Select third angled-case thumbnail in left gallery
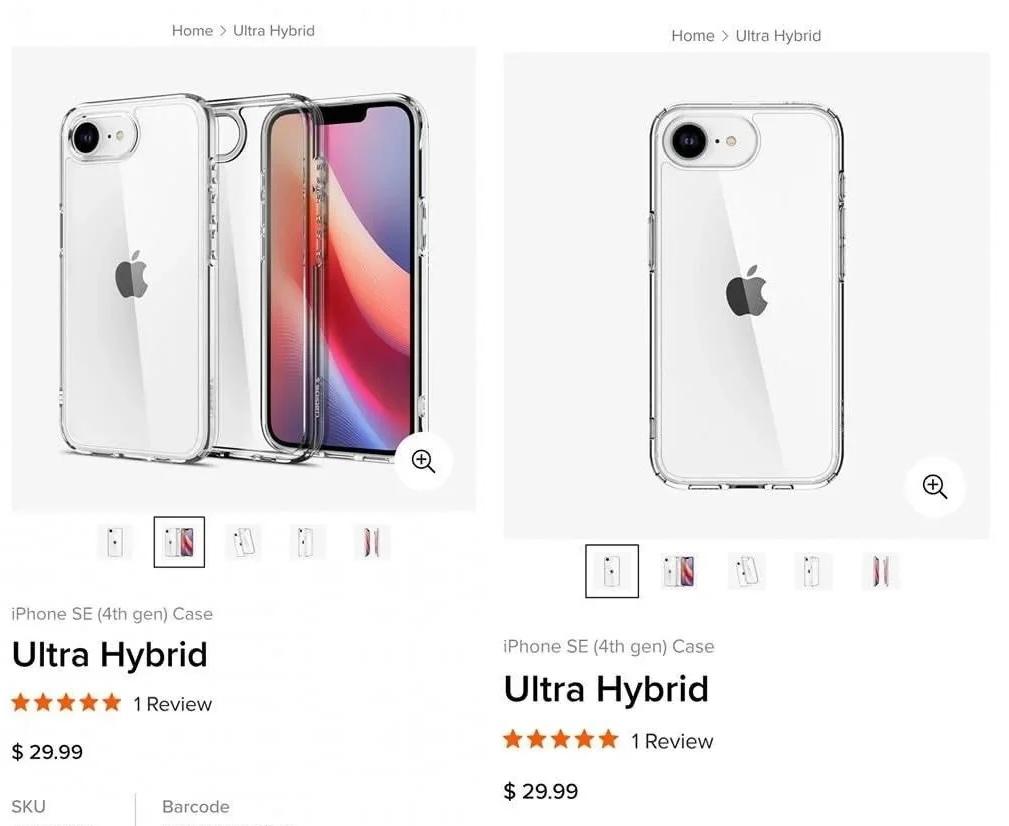Viewport: 1009px width, 826px height. point(243,542)
